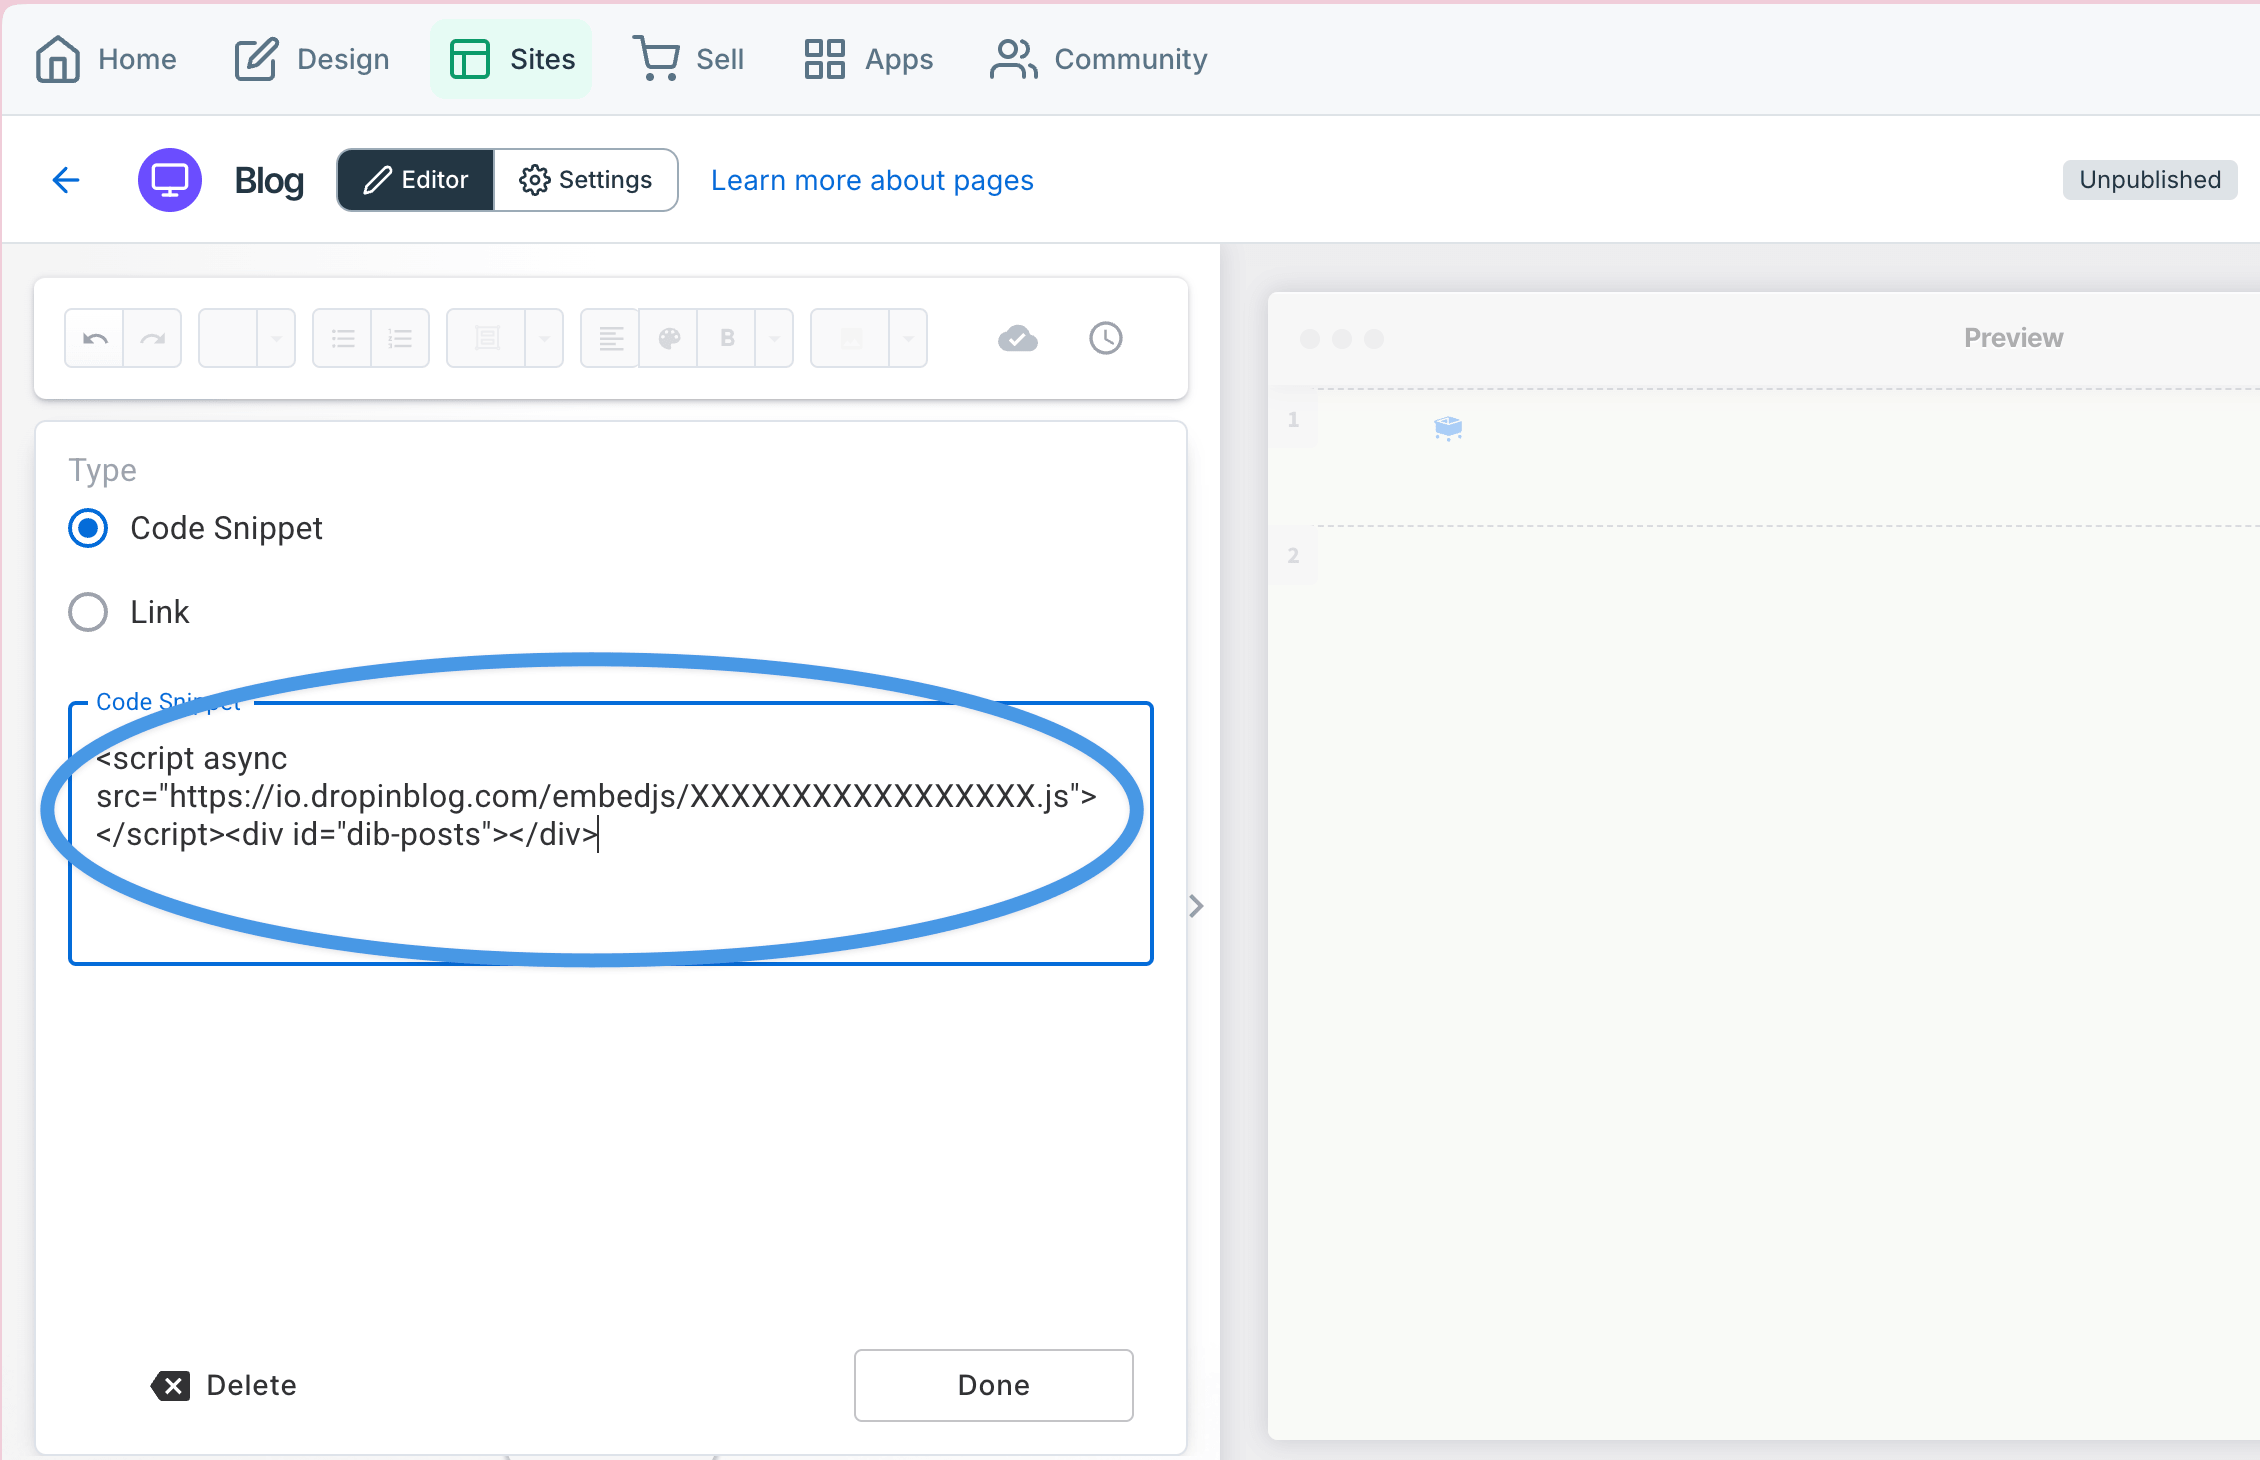2260x1460 pixels.
Task: Click the Home house icon
Action: [x=57, y=59]
